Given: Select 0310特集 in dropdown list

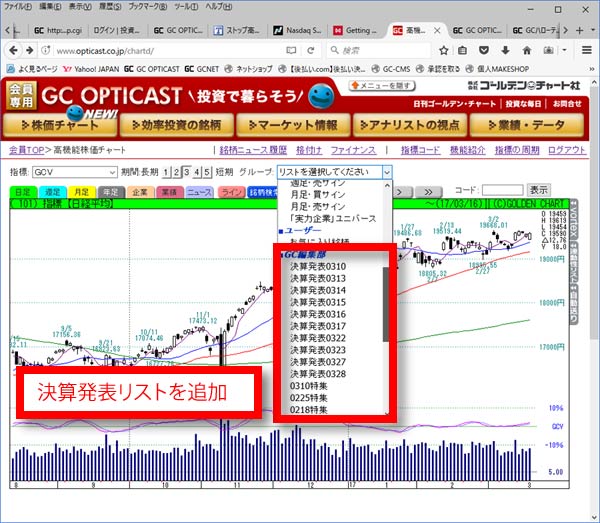Looking at the screenshot, I should tap(308, 386).
